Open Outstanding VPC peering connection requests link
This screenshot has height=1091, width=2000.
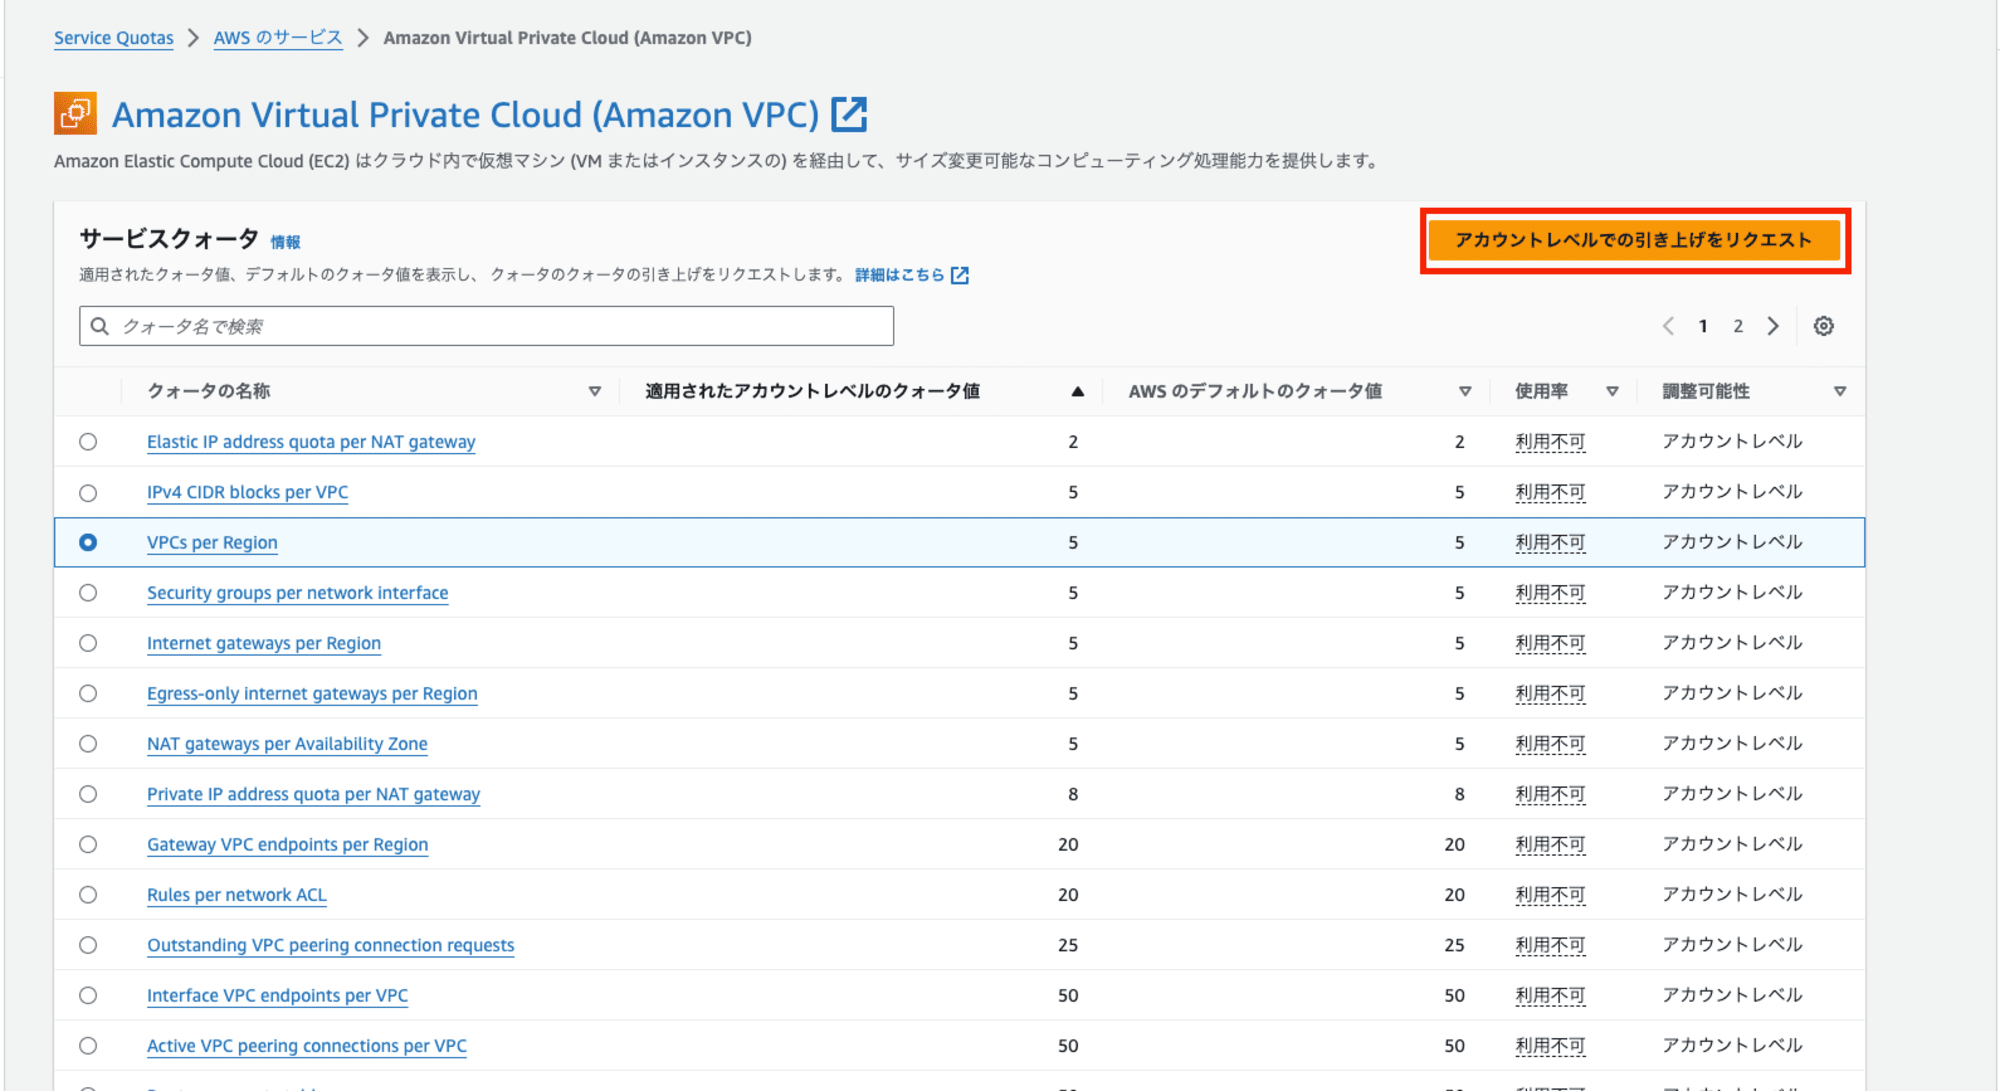pyautogui.click(x=330, y=945)
